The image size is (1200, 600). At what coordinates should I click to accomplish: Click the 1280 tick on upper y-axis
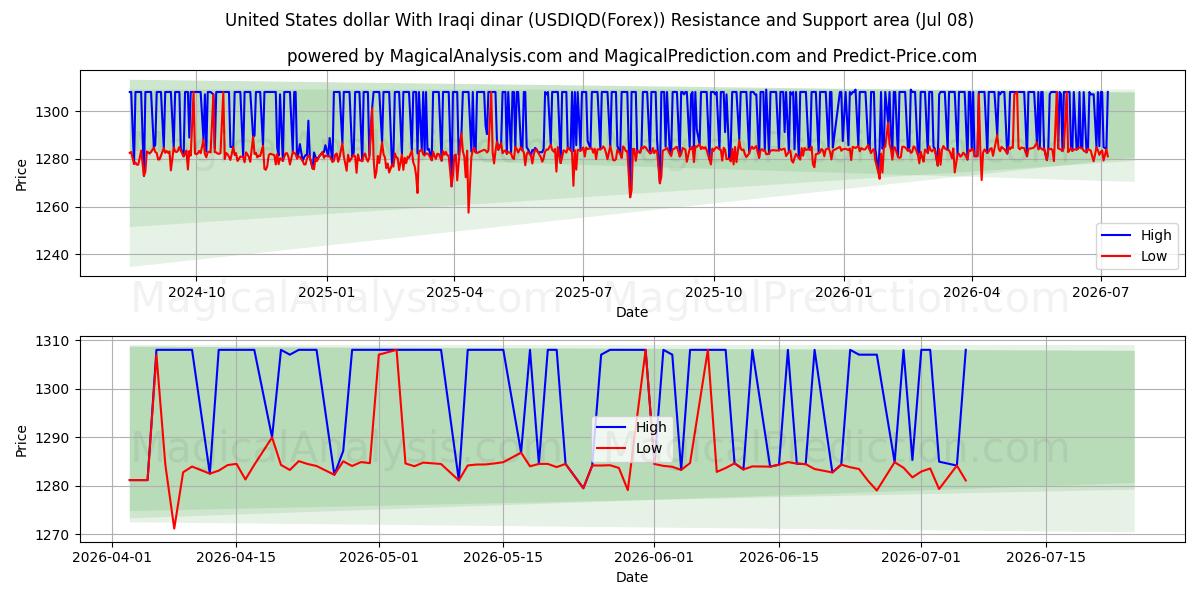[x=54, y=160]
